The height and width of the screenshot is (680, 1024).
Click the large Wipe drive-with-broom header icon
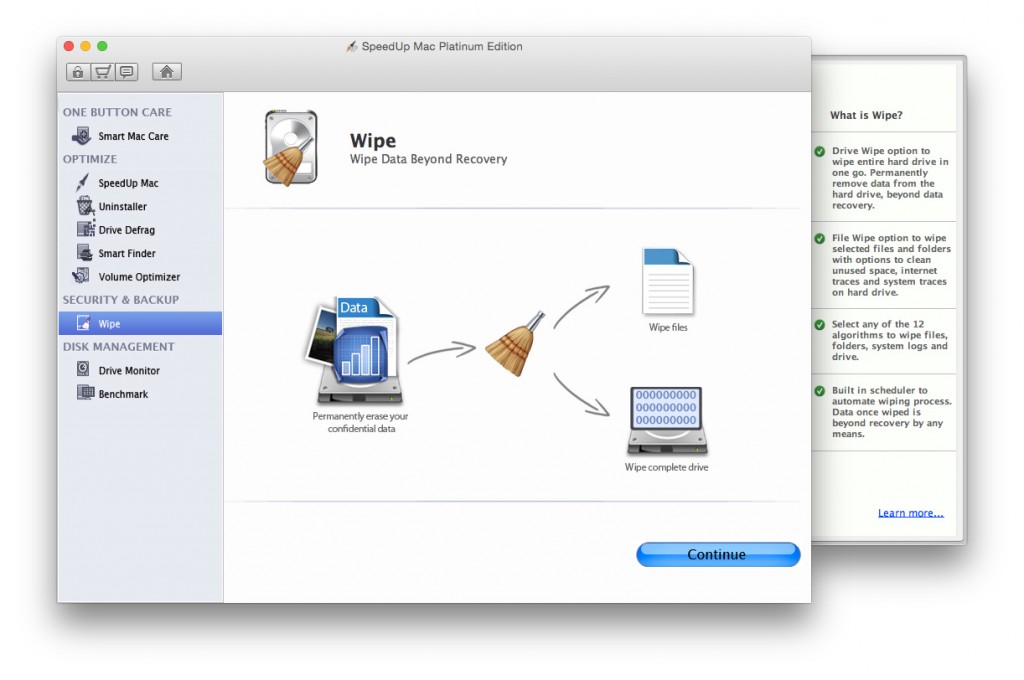[291, 148]
